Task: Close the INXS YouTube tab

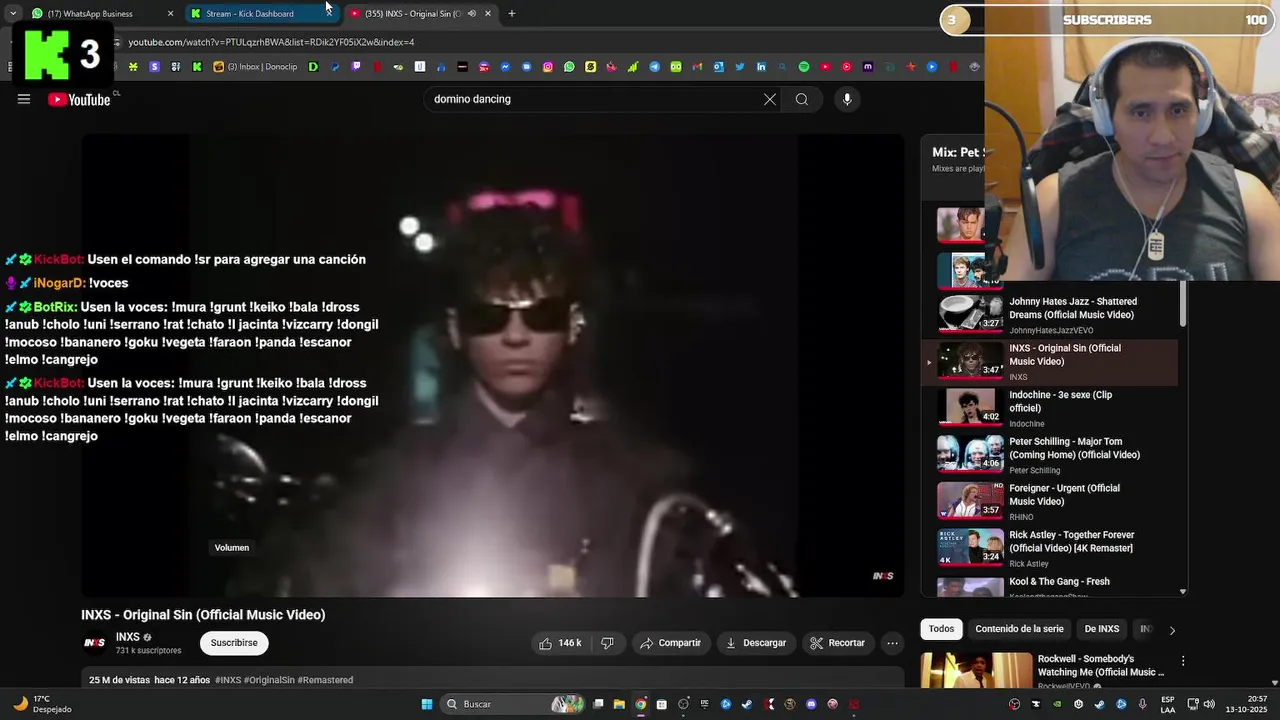Action: click(x=488, y=14)
